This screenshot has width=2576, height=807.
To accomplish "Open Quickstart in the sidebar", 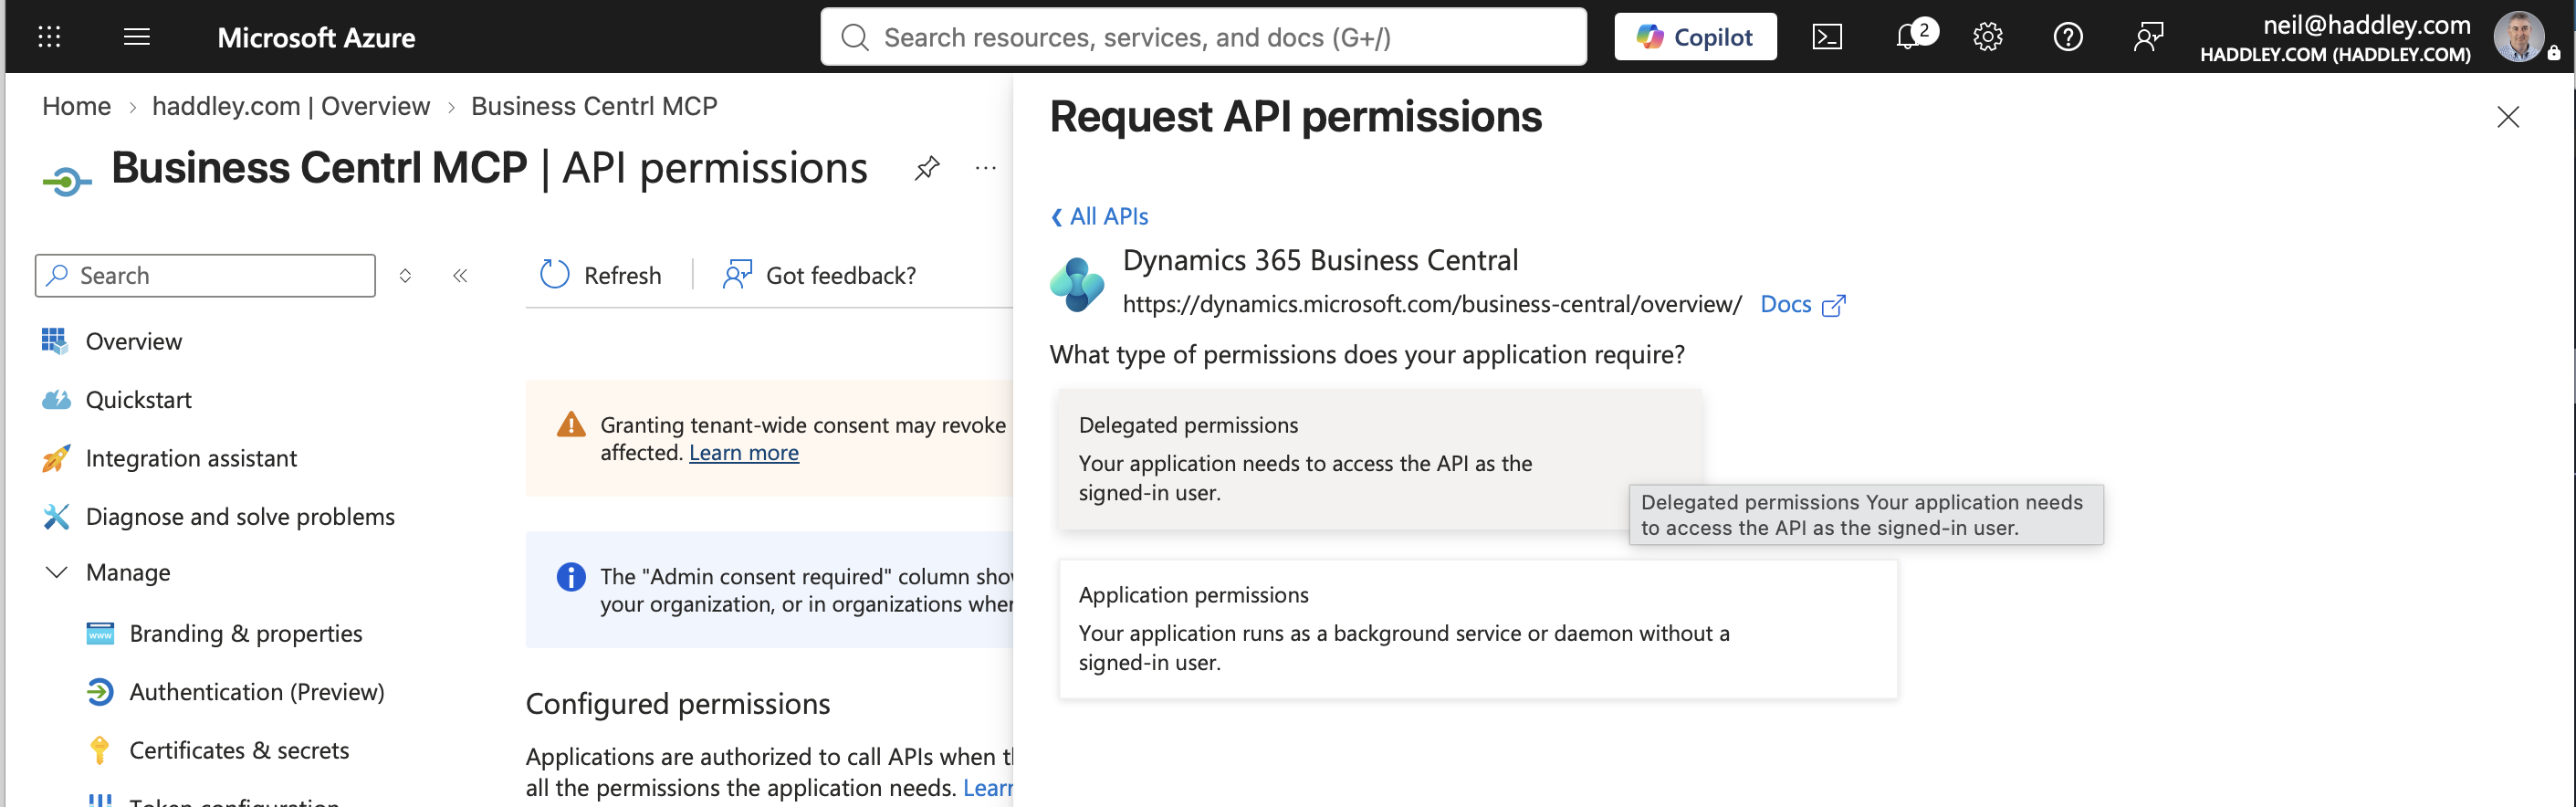I will point(138,400).
